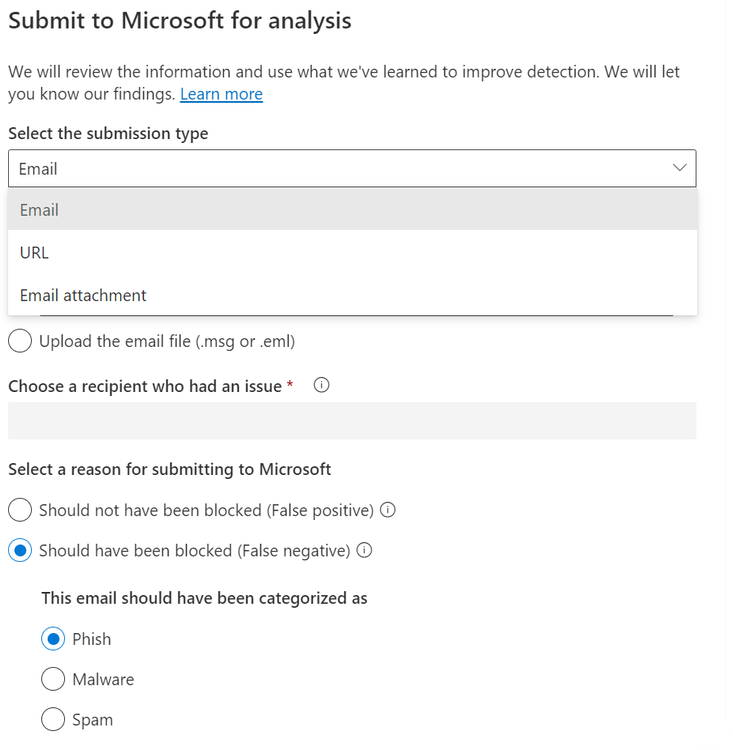Viewport: 733px width, 750px height.
Task: Click the submission type combo box showing Email
Action: pyautogui.click(x=340, y=169)
